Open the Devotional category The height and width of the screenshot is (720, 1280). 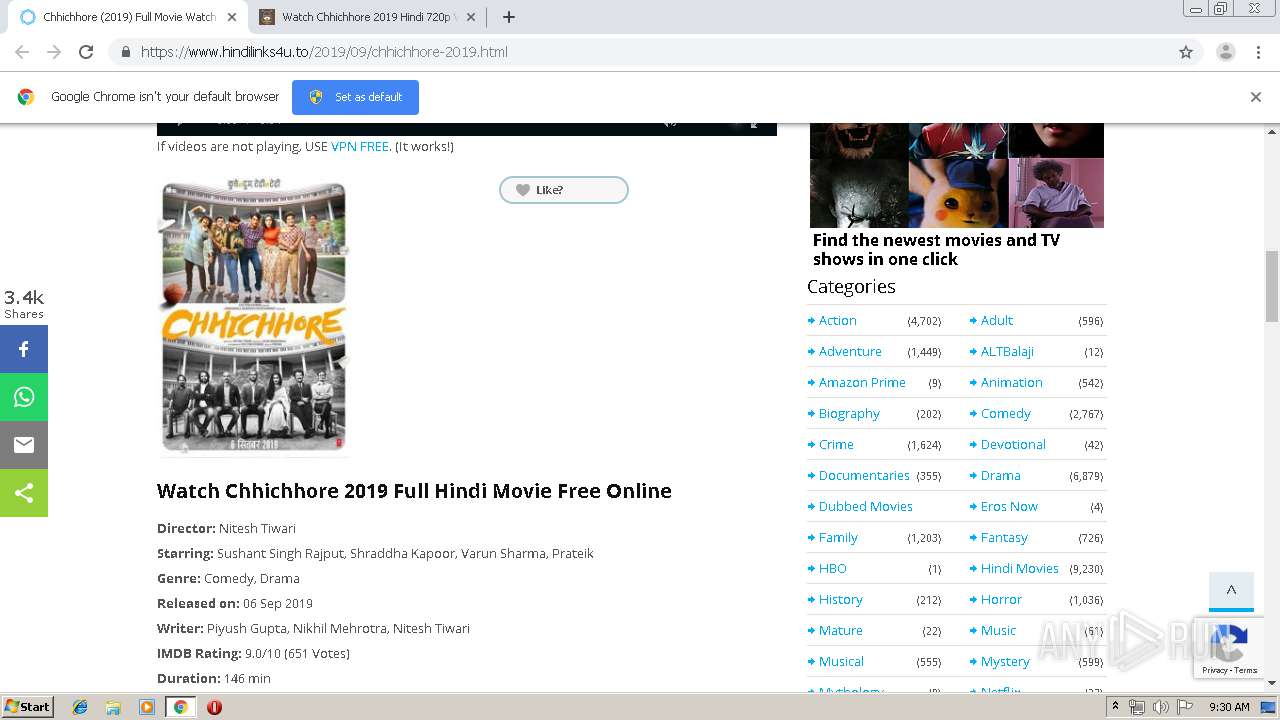click(x=1013, y=444)
